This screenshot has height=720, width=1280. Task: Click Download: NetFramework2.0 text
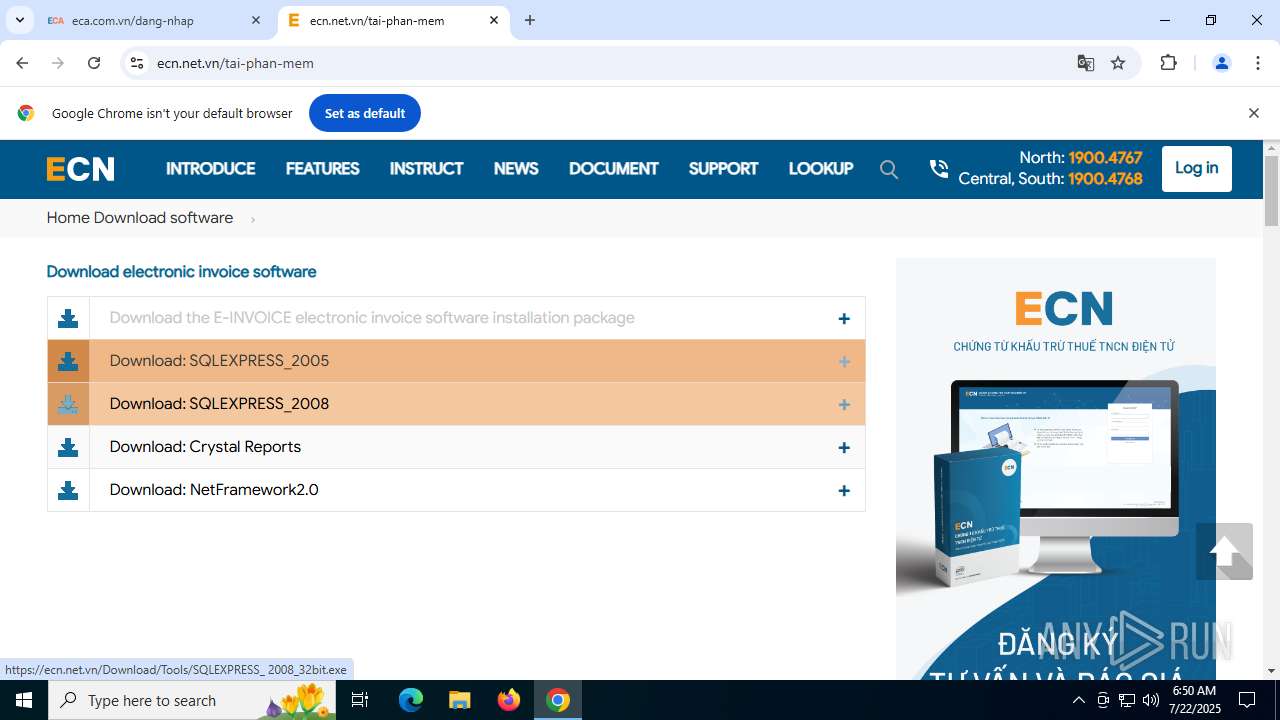click(x=214, y=490)
